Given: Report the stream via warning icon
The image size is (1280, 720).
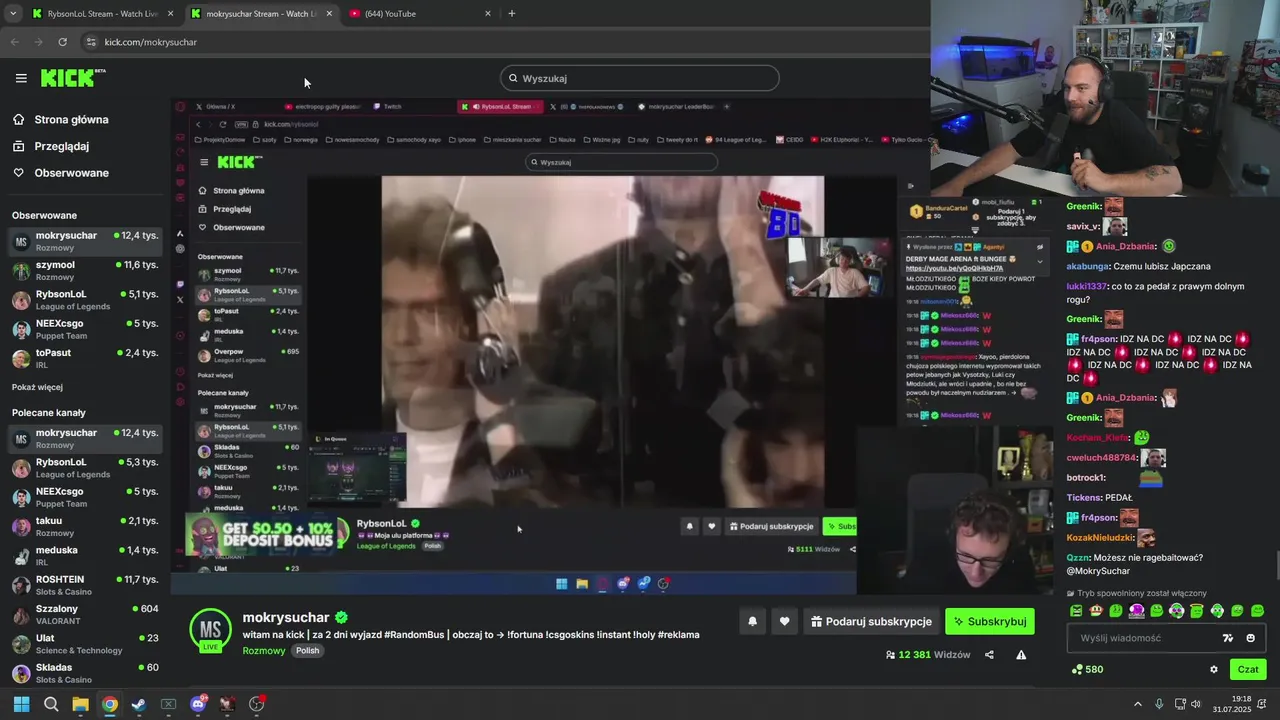Looking at the screenshot, I should click(x=1021, y=655).
